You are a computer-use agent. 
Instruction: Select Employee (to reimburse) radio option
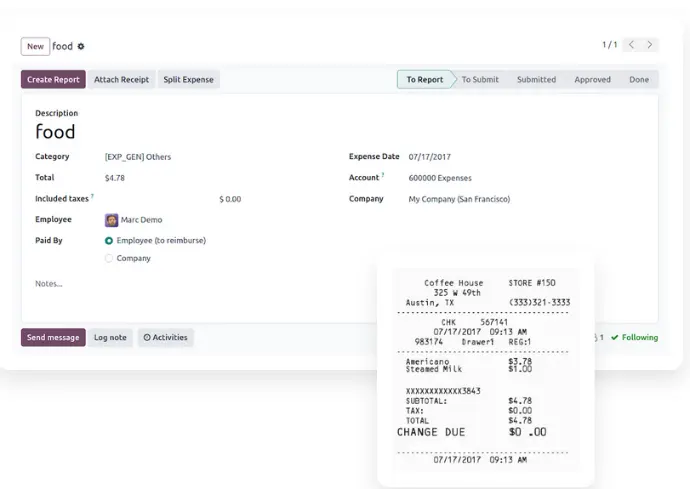click(x=109, y=241)
